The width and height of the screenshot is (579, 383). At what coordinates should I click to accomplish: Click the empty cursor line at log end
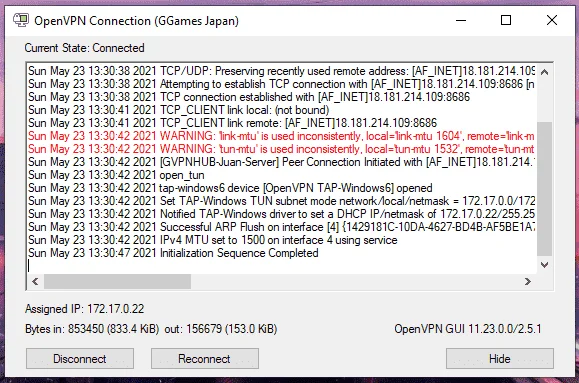[282, 266]
